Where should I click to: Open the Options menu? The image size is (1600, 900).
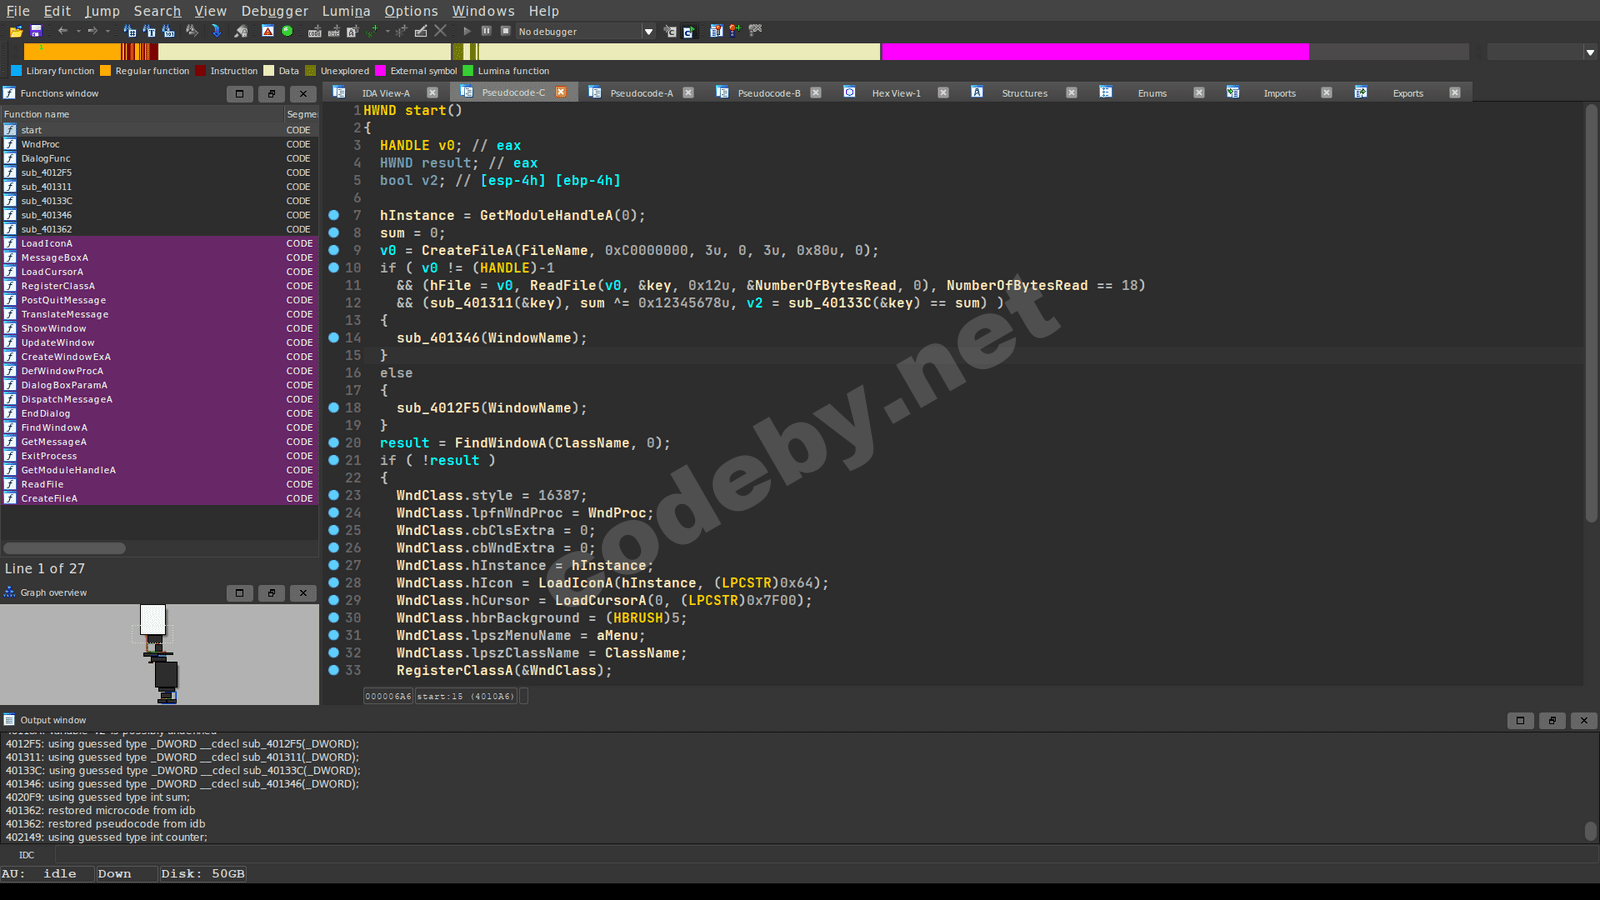pyautogui.click(x=411, y=11)
